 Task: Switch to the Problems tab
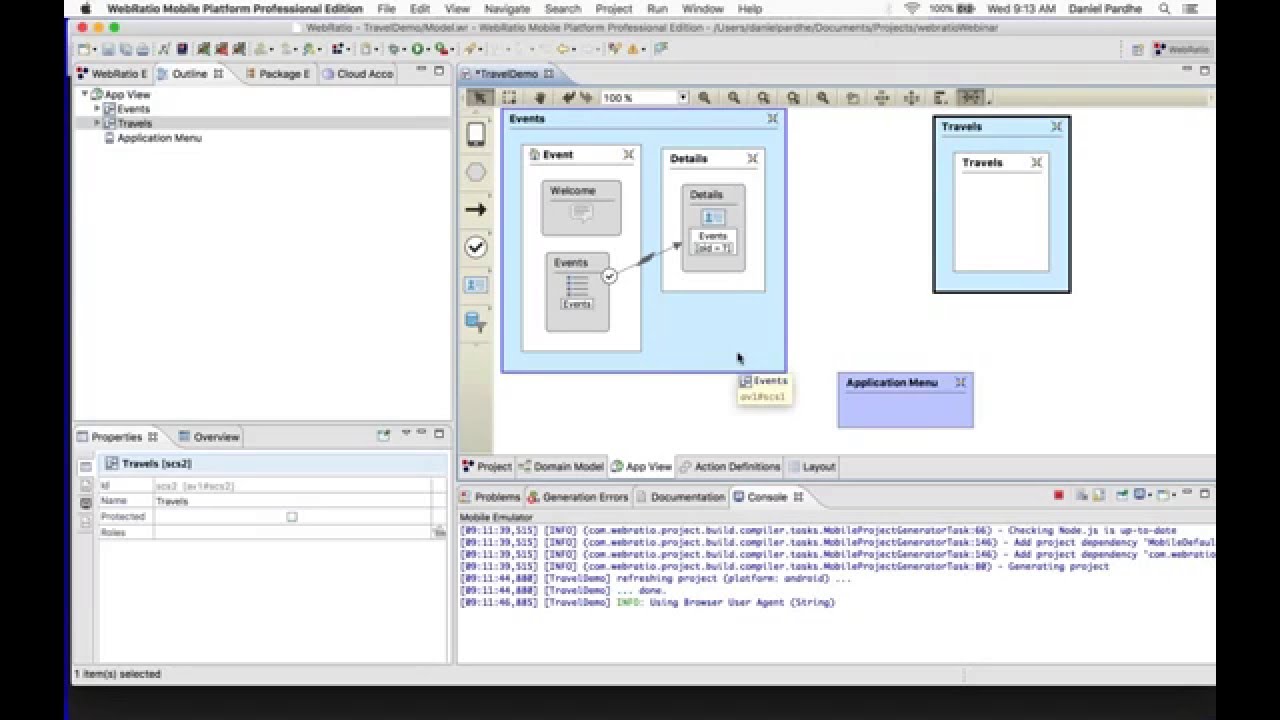tap(490, 497)
